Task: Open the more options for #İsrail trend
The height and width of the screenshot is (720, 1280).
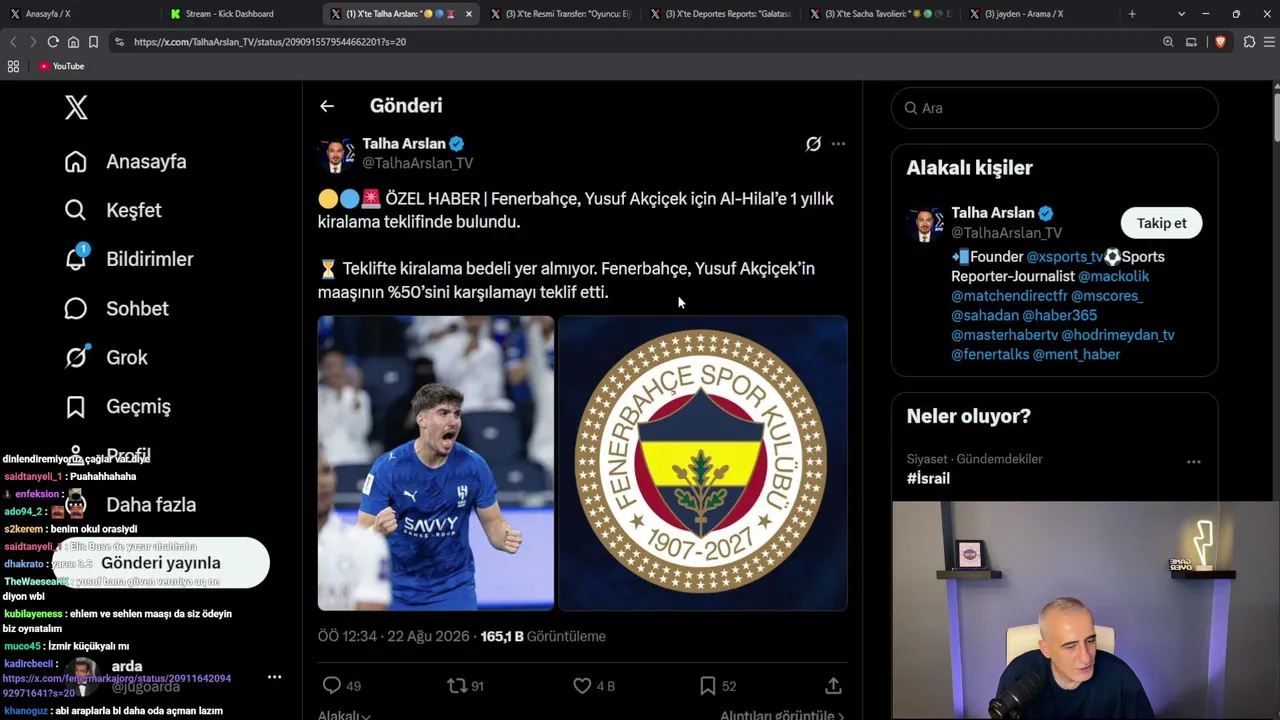Action: tap(1193, 462)
